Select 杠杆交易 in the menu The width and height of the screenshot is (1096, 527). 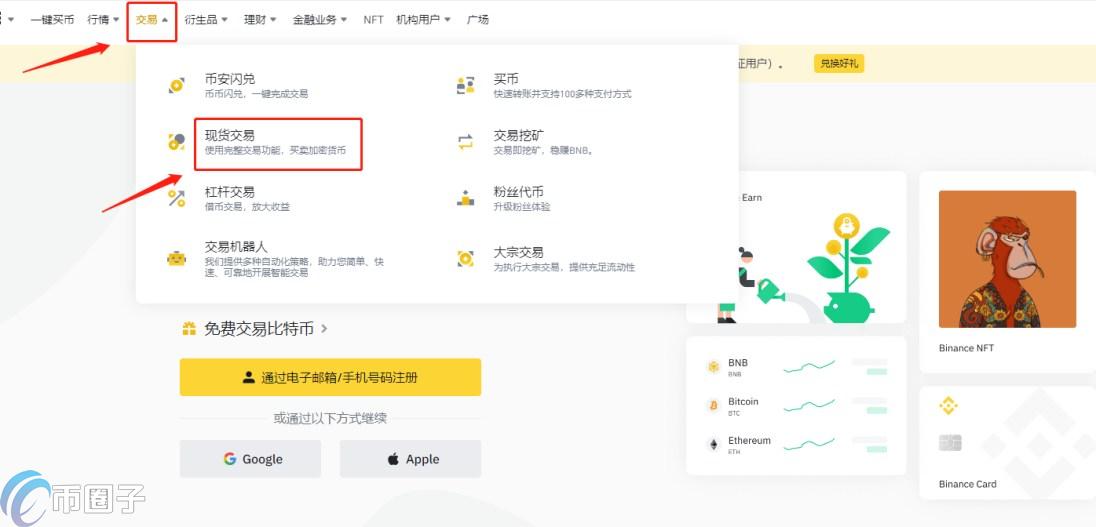(247, 198)
